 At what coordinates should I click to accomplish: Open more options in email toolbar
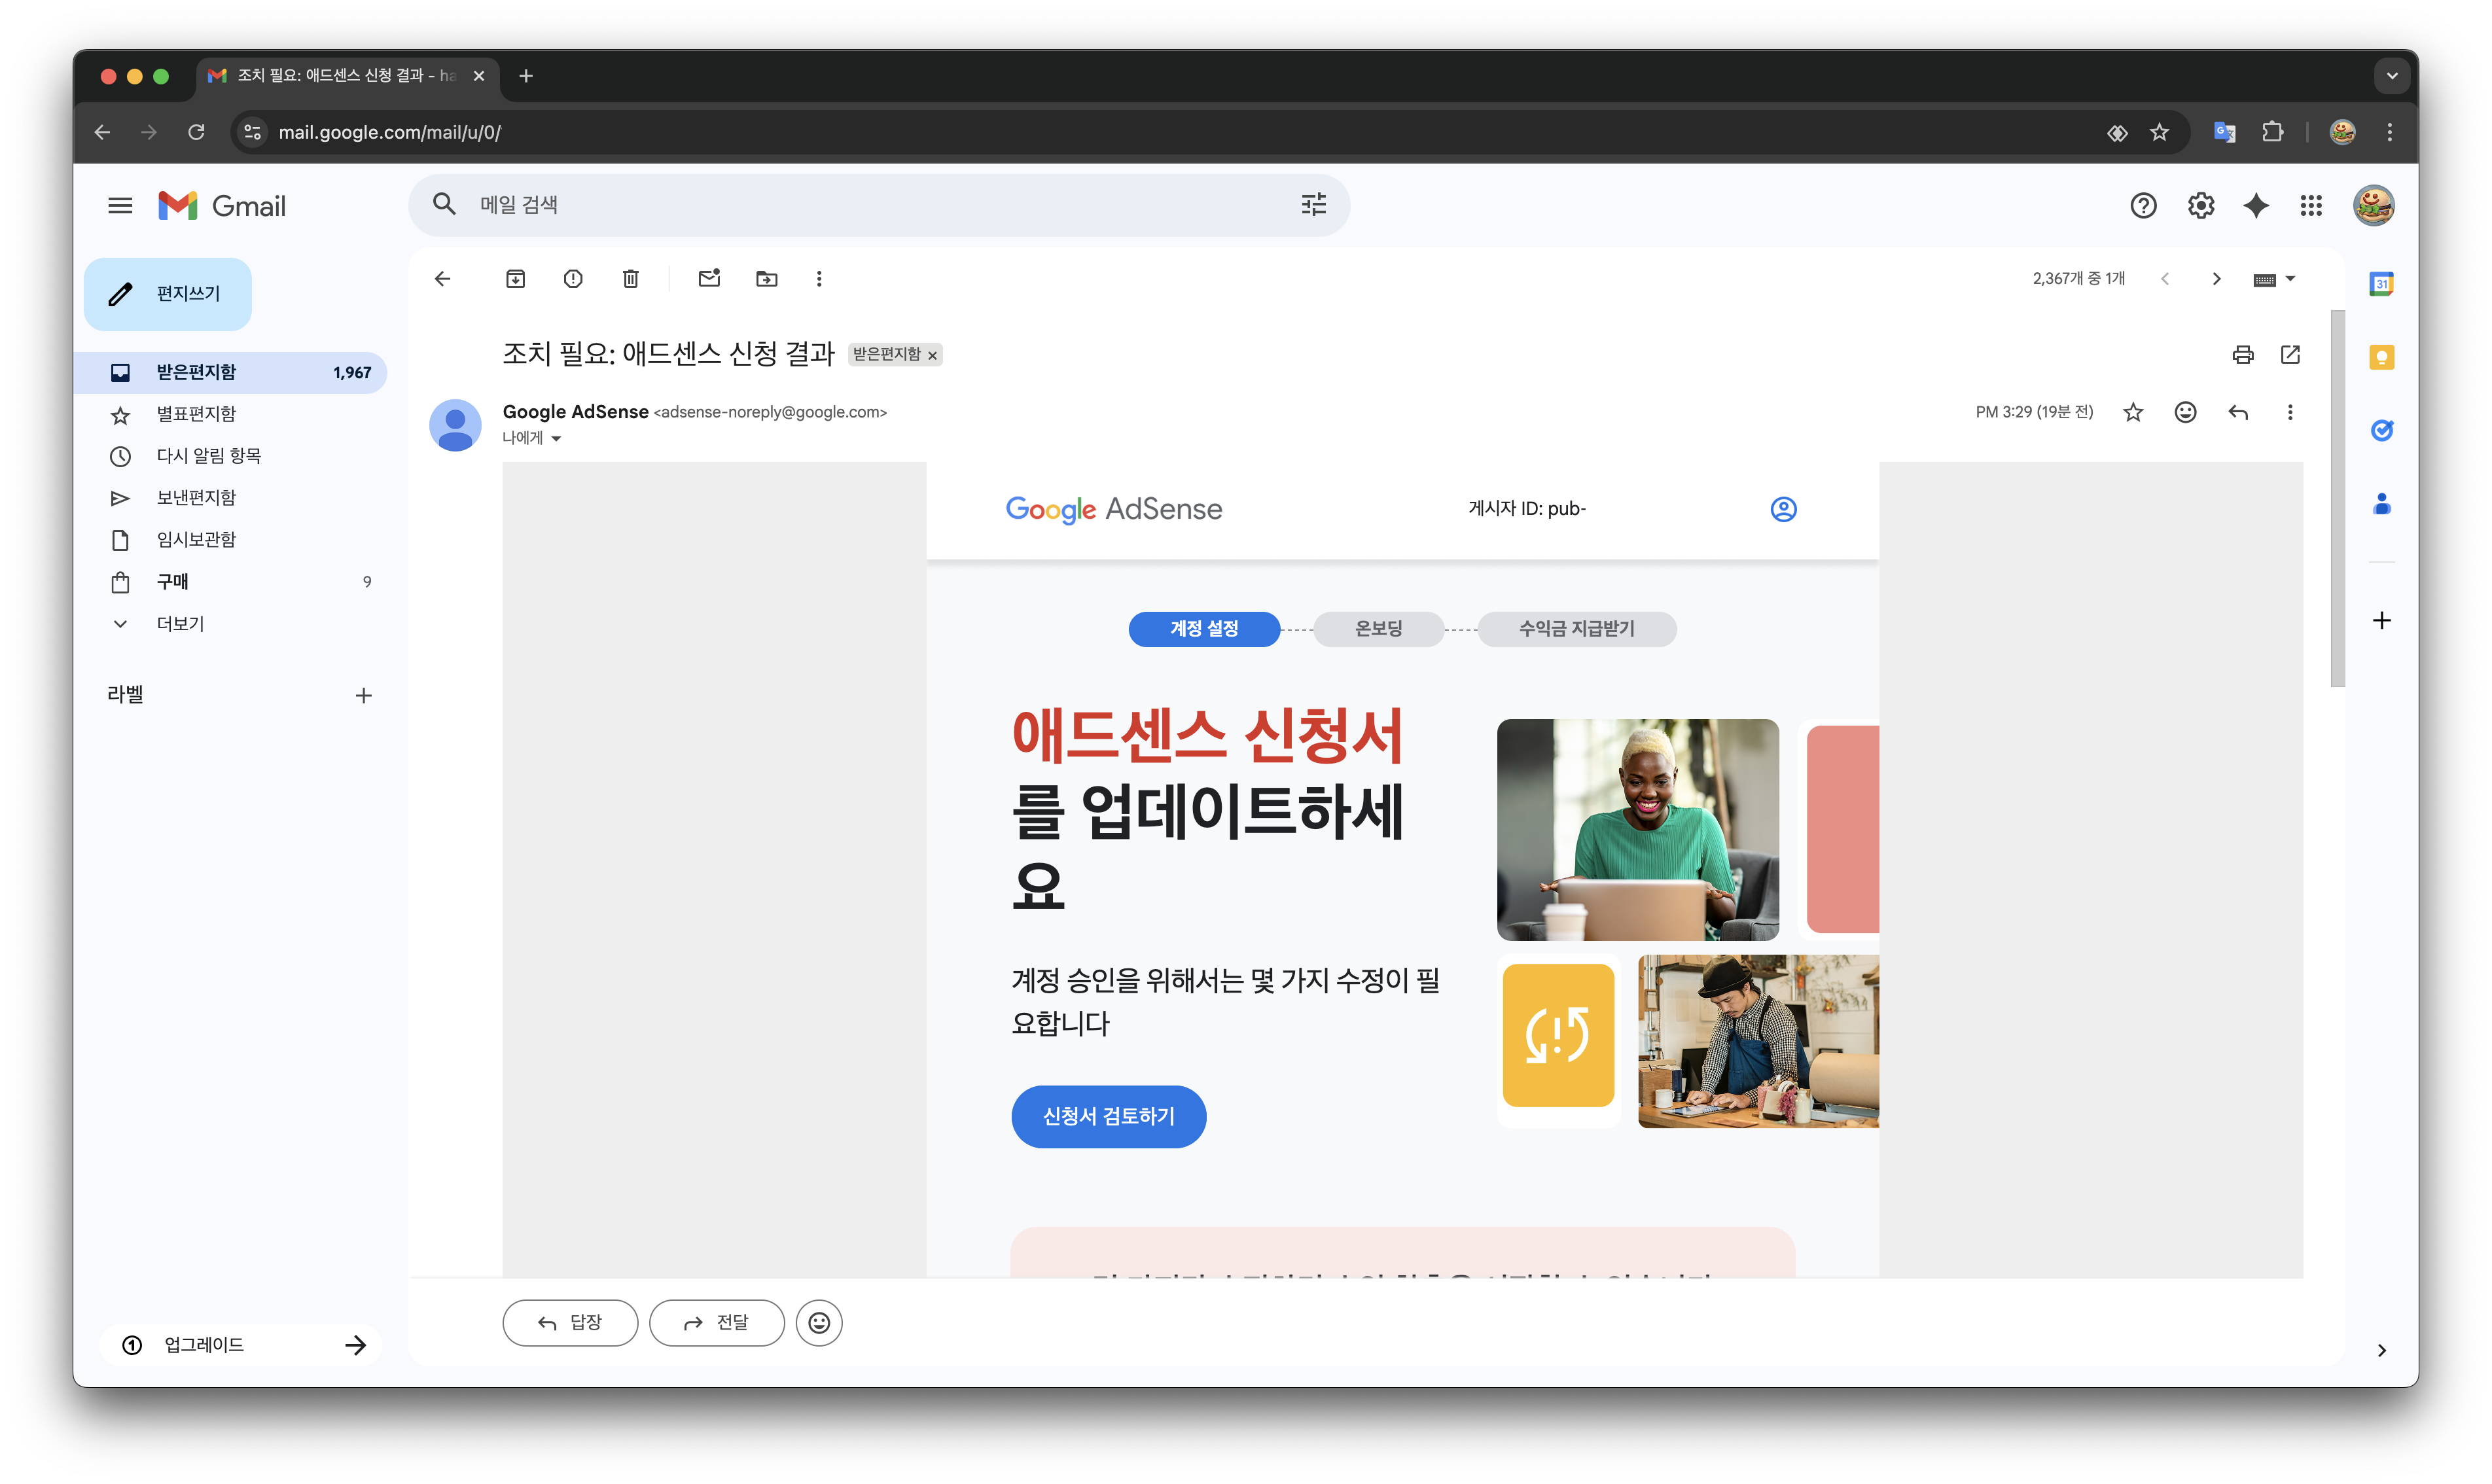819,279
